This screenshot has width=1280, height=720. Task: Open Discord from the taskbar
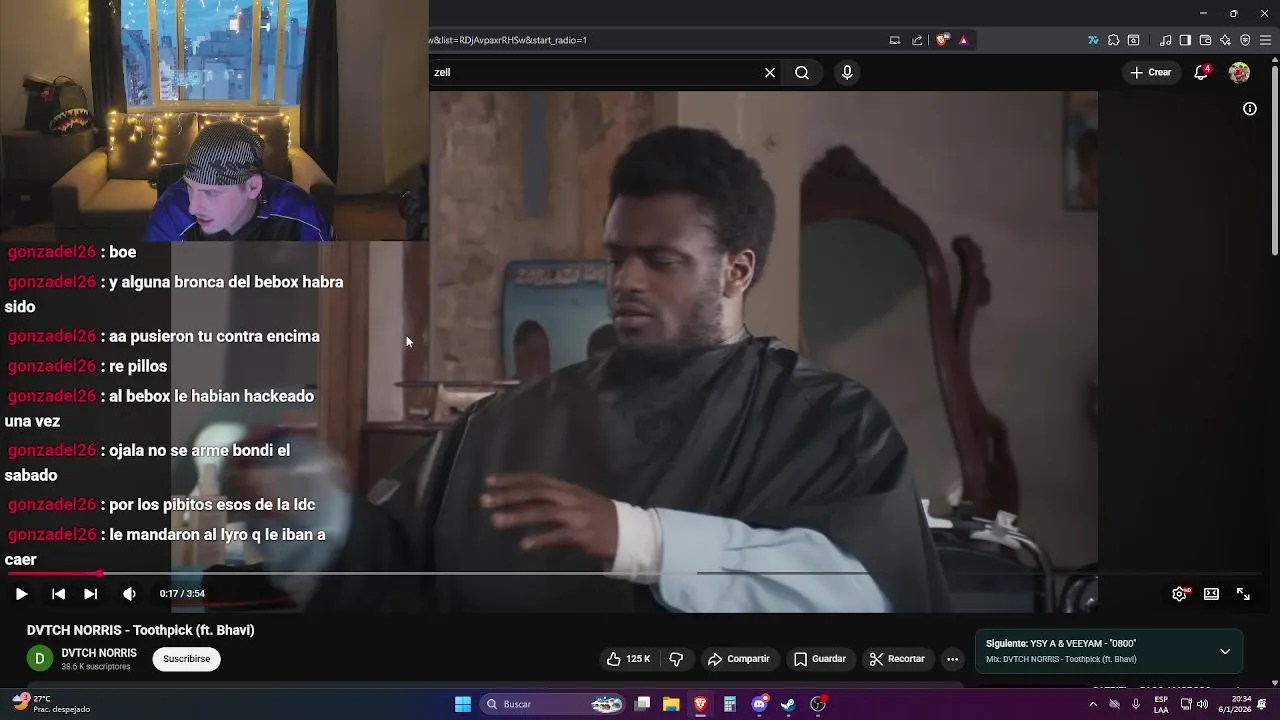point(759,704)
